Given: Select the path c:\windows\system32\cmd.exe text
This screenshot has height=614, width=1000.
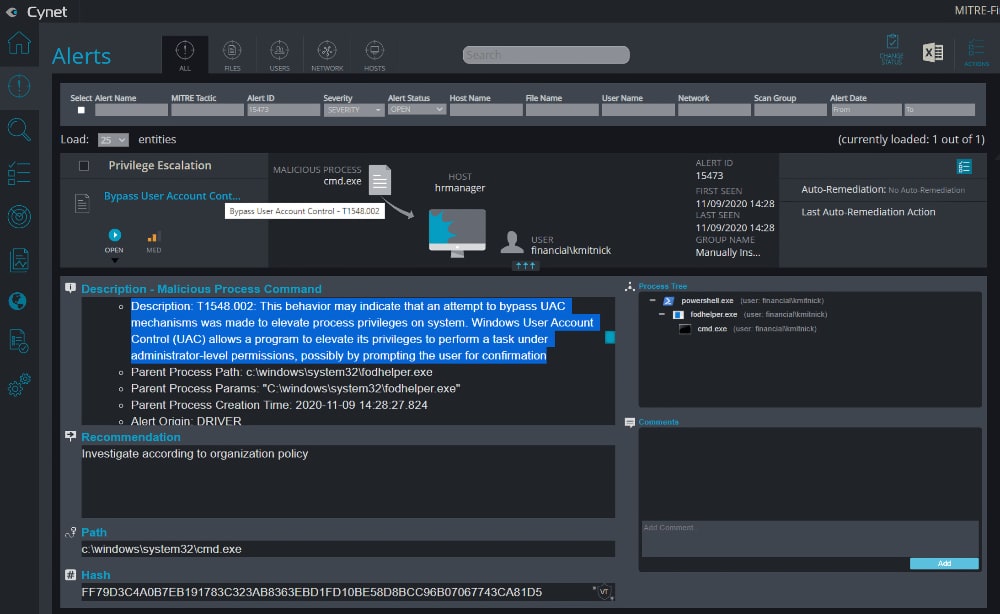Looking at the screenshot, I should 161,549.
